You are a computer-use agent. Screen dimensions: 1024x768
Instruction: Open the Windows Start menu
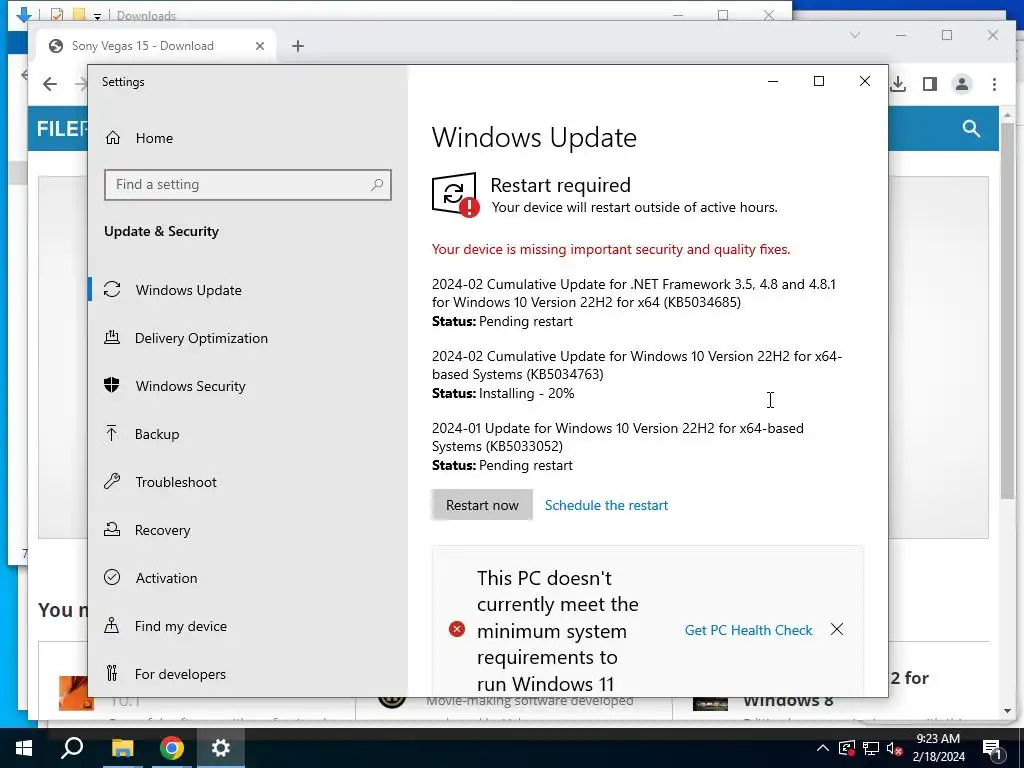24,748
